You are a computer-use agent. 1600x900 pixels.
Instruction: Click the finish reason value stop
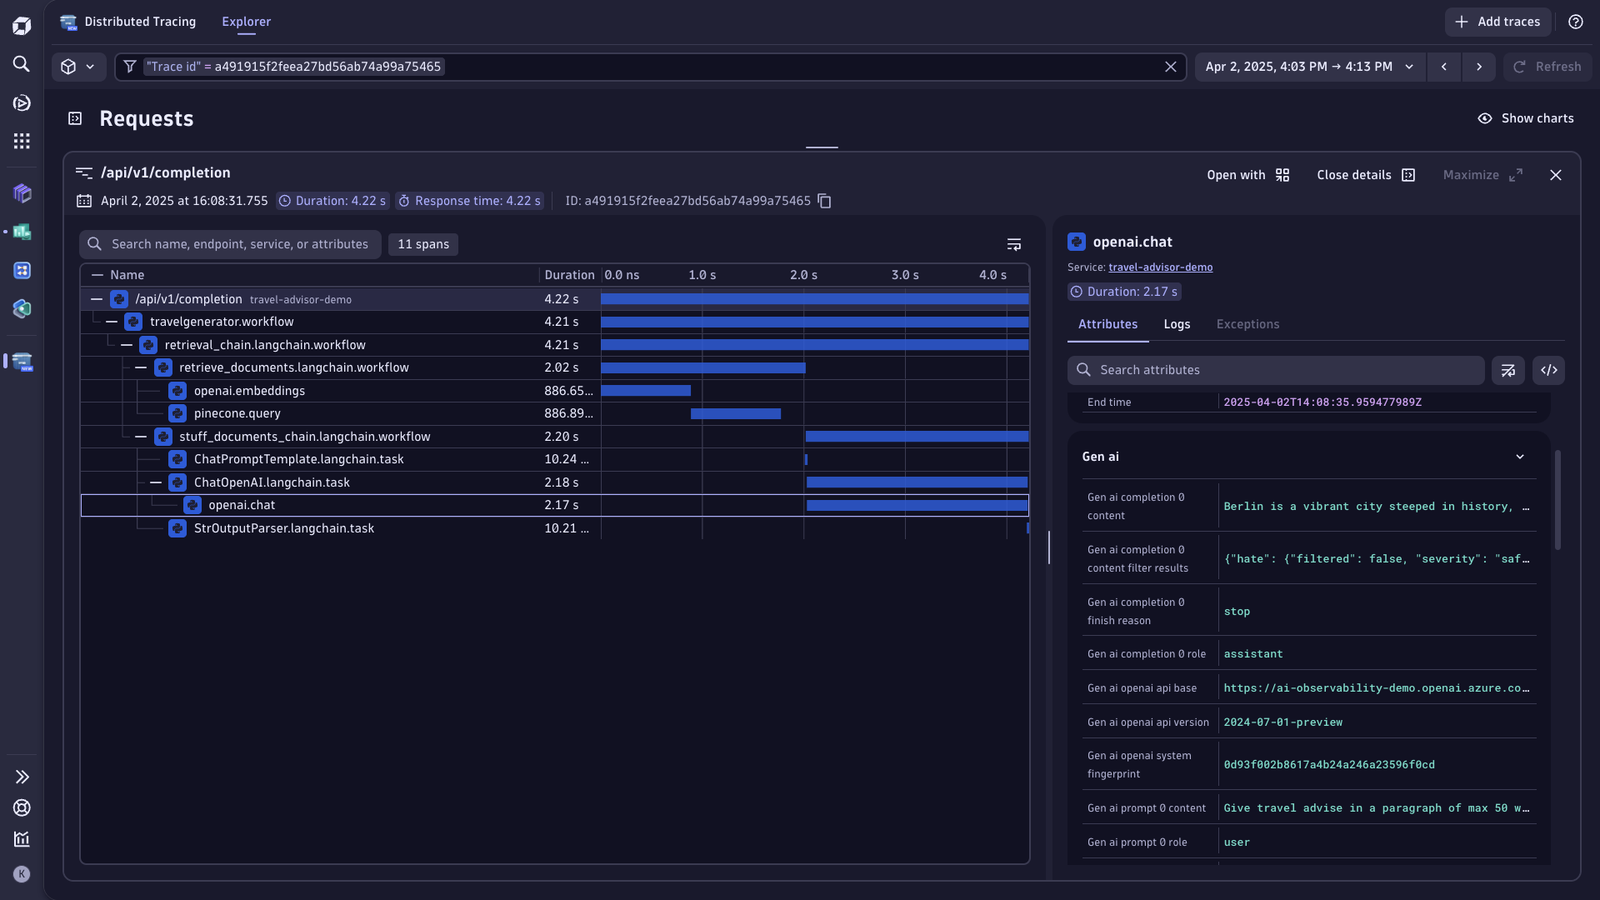coord(1237,612)
